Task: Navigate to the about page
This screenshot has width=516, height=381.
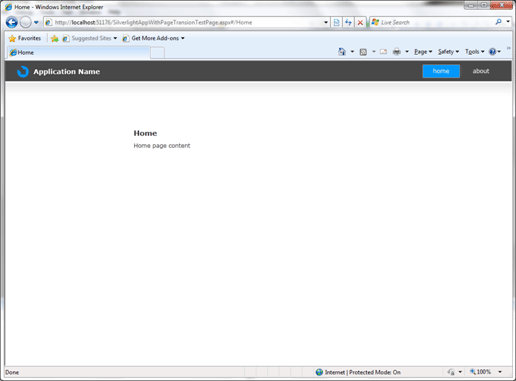Action: tap(481, 71)
